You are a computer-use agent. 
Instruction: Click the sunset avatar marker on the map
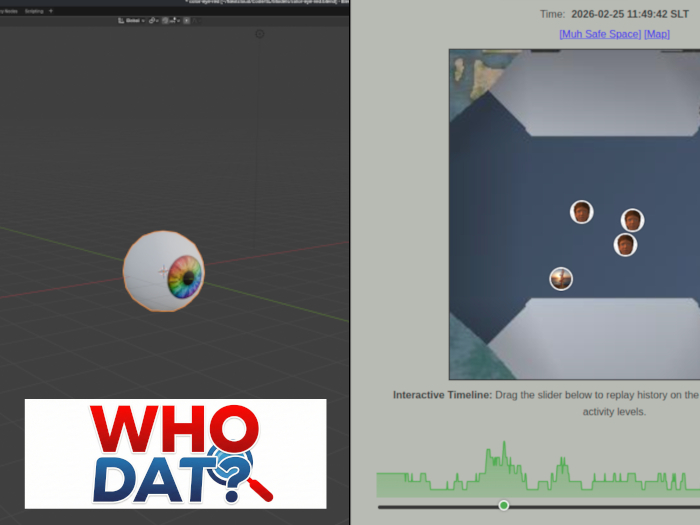561,279
